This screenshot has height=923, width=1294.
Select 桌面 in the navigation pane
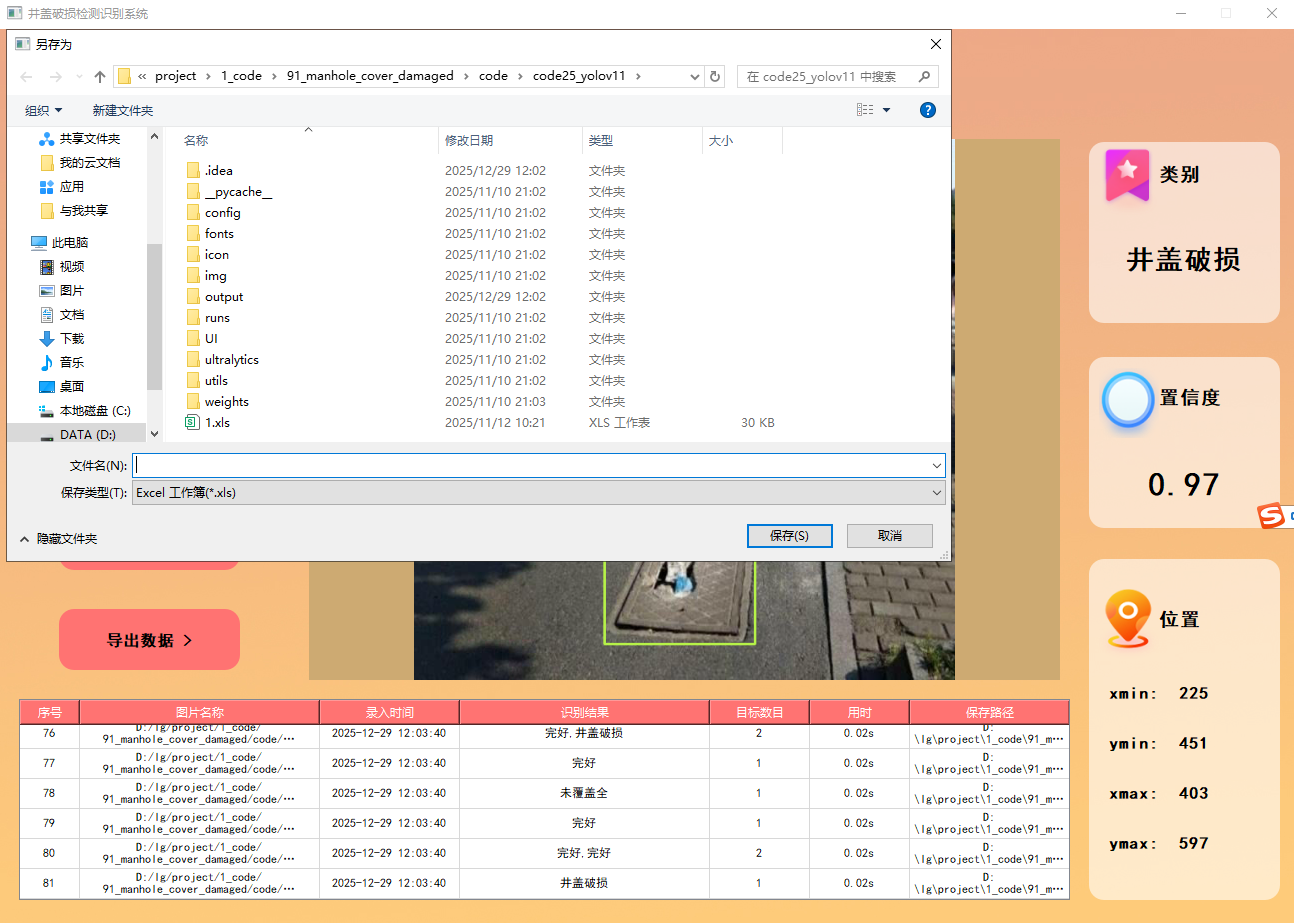point(62,386)
